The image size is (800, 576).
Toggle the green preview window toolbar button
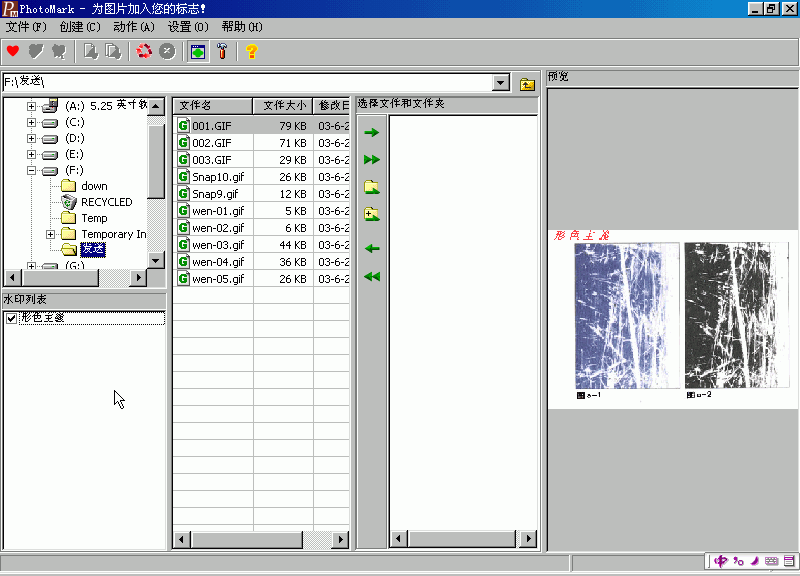198,52
